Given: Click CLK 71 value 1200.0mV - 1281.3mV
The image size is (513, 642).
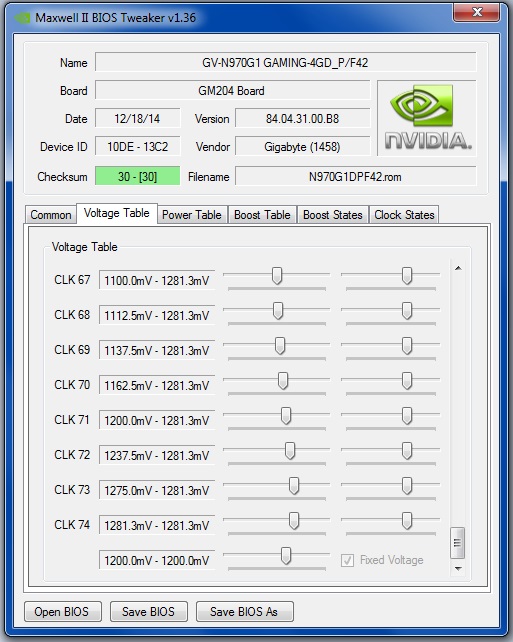Looking at the screenshot, I should click(157, 421).
